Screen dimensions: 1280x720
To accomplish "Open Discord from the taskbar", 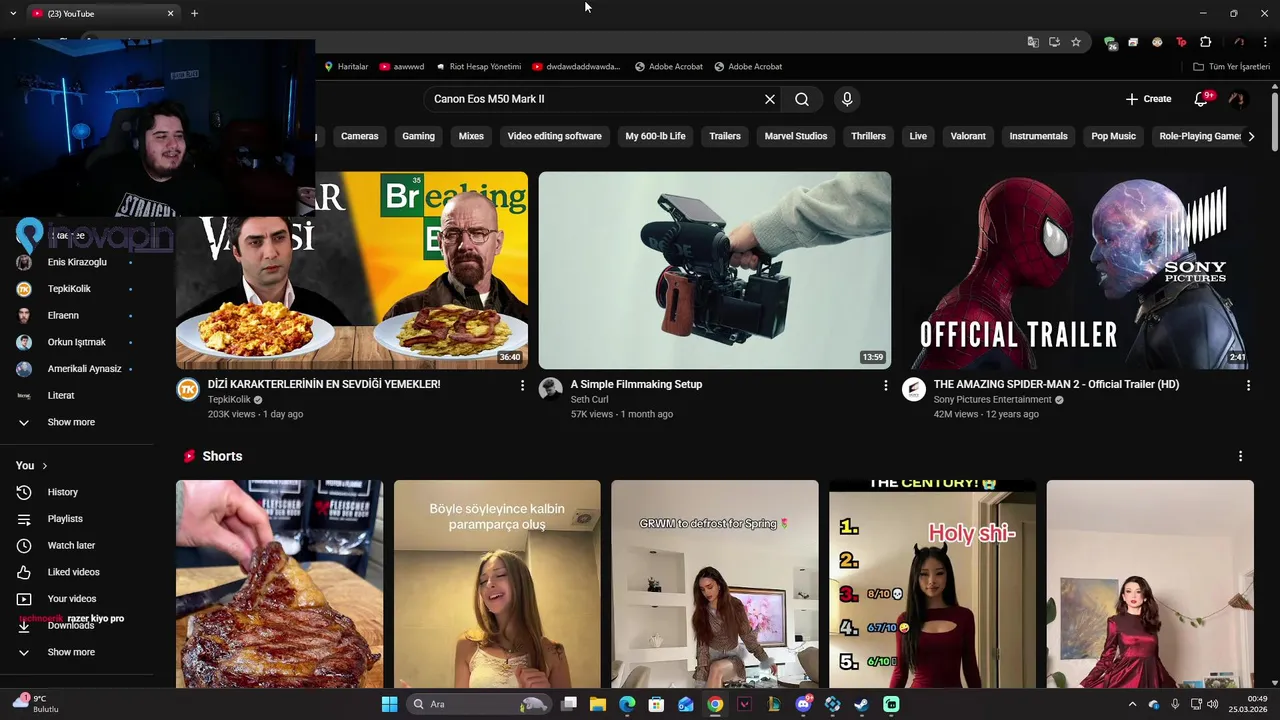I will [x=803, y=704].
